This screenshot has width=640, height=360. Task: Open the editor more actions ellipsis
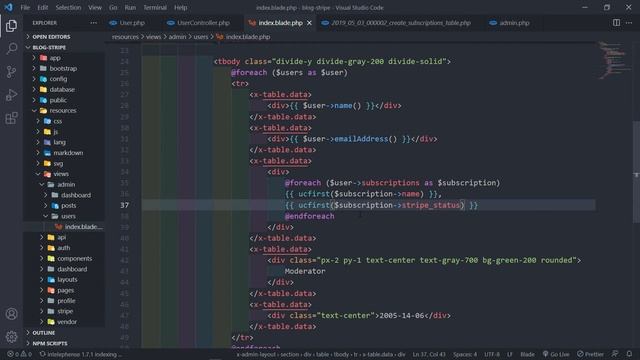coord(629,23)
